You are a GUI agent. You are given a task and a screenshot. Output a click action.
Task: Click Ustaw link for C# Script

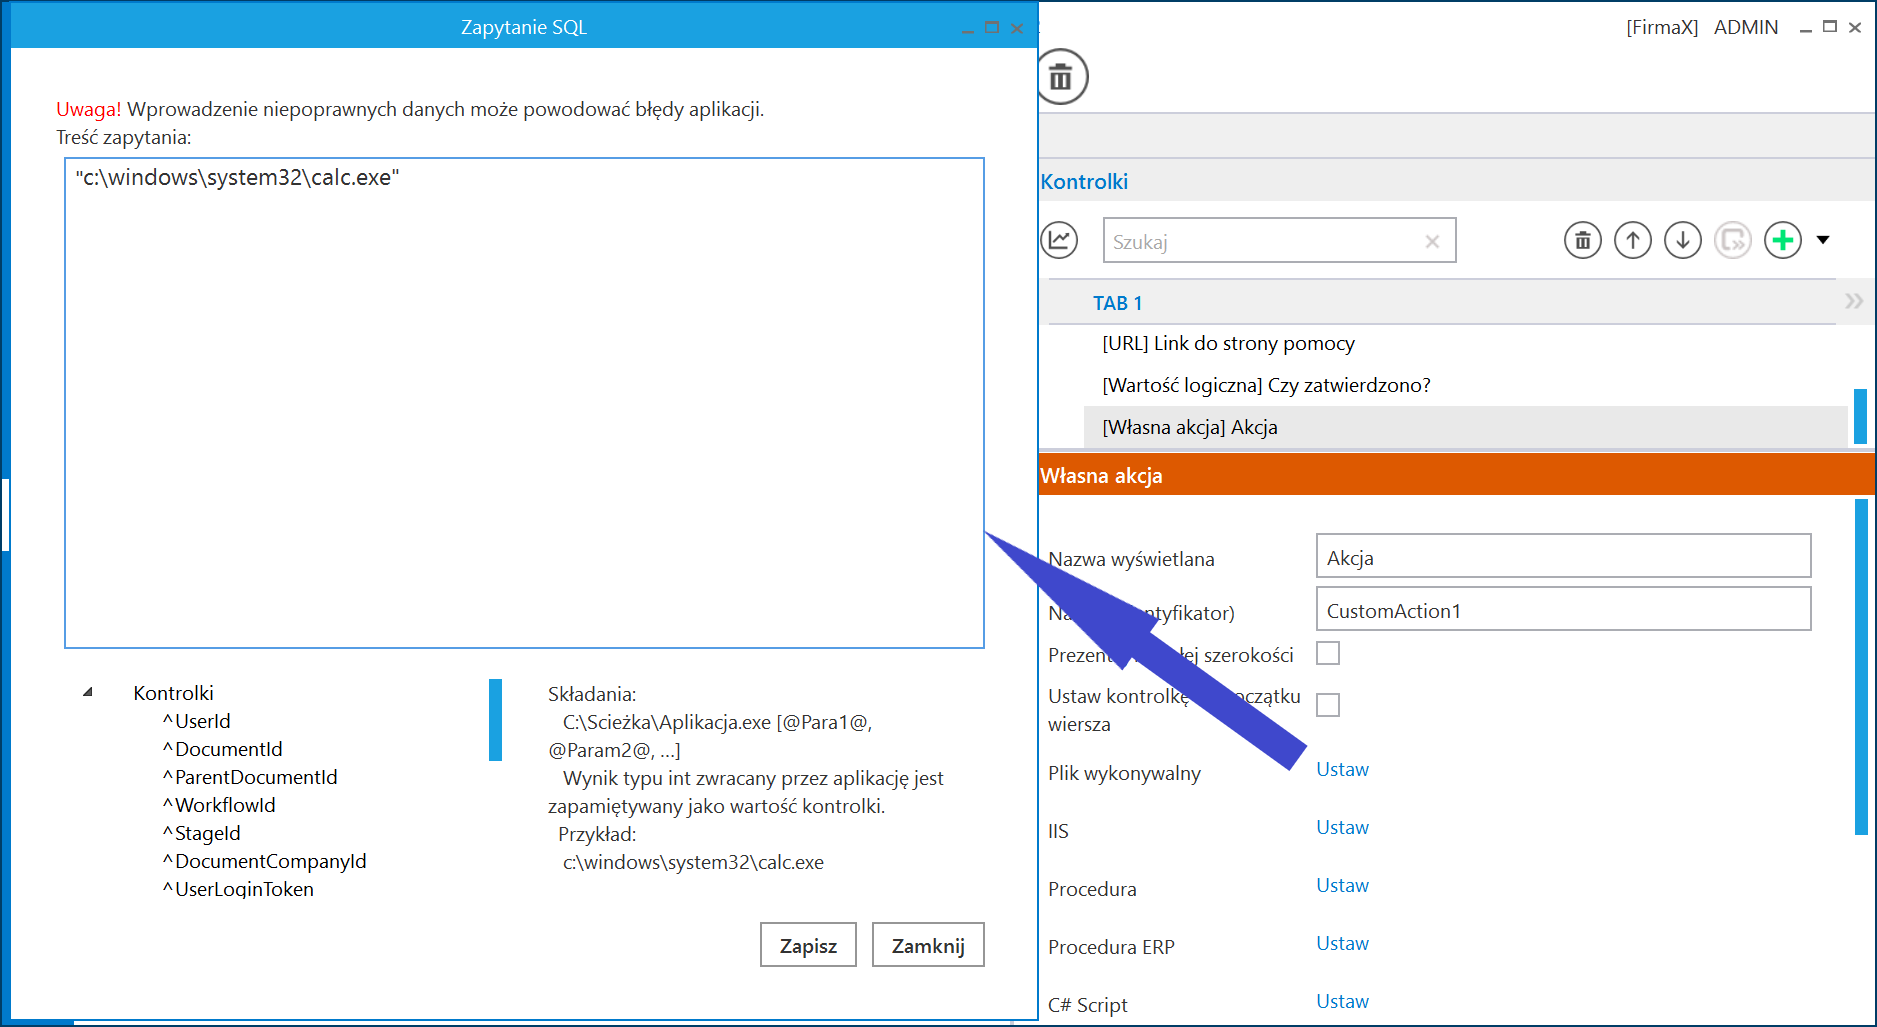1342,1001
